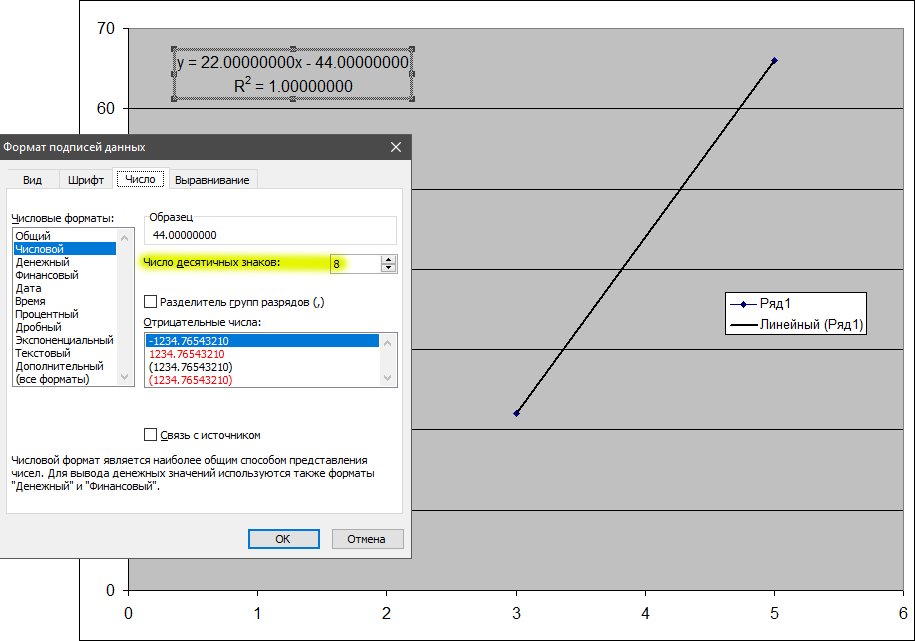This screenshot has height=641, width=915.
Task: Toggle Связь с источником checkbox
Action: pyautogui.click(x=151, y=435)
